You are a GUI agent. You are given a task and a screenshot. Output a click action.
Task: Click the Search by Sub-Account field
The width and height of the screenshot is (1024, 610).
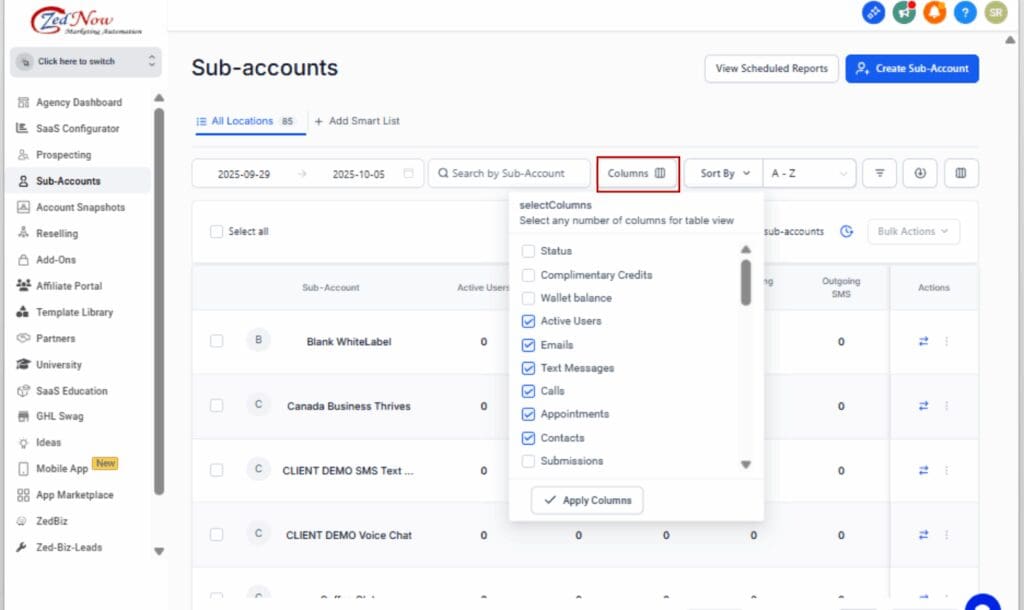coord(509,173)
